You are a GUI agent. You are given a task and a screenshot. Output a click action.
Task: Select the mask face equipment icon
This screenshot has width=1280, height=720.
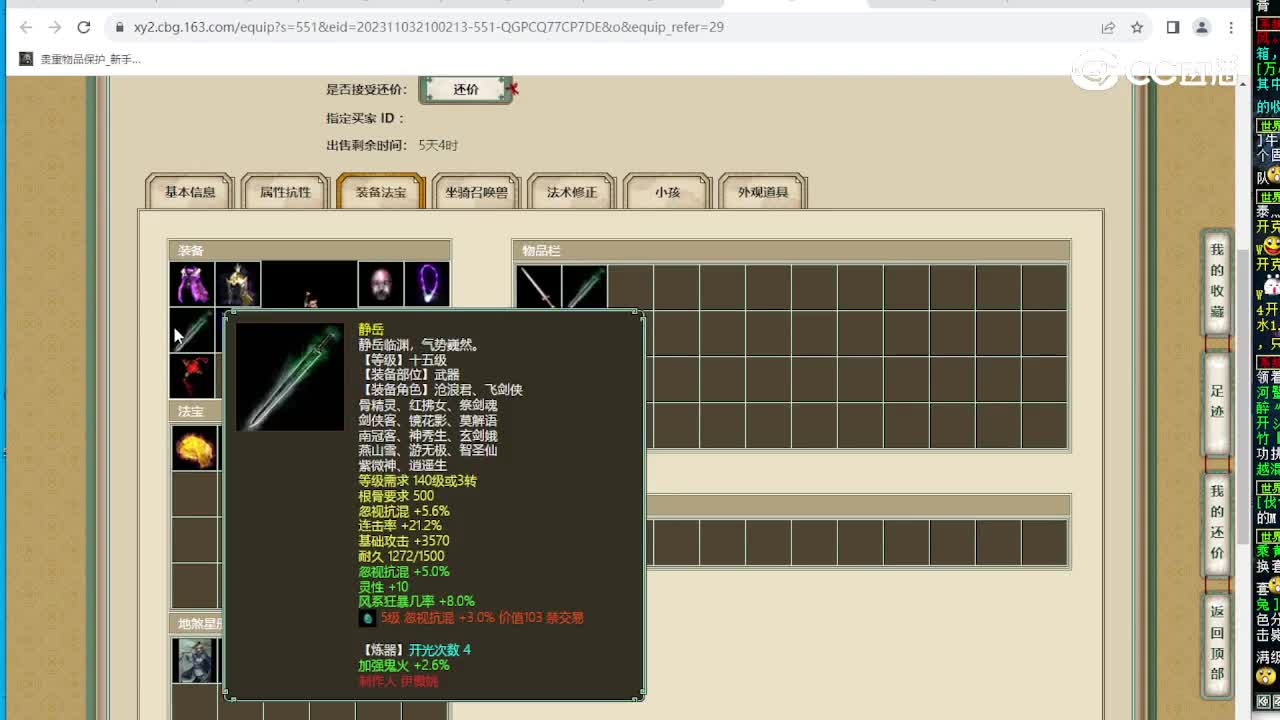[x=381, y=285]
